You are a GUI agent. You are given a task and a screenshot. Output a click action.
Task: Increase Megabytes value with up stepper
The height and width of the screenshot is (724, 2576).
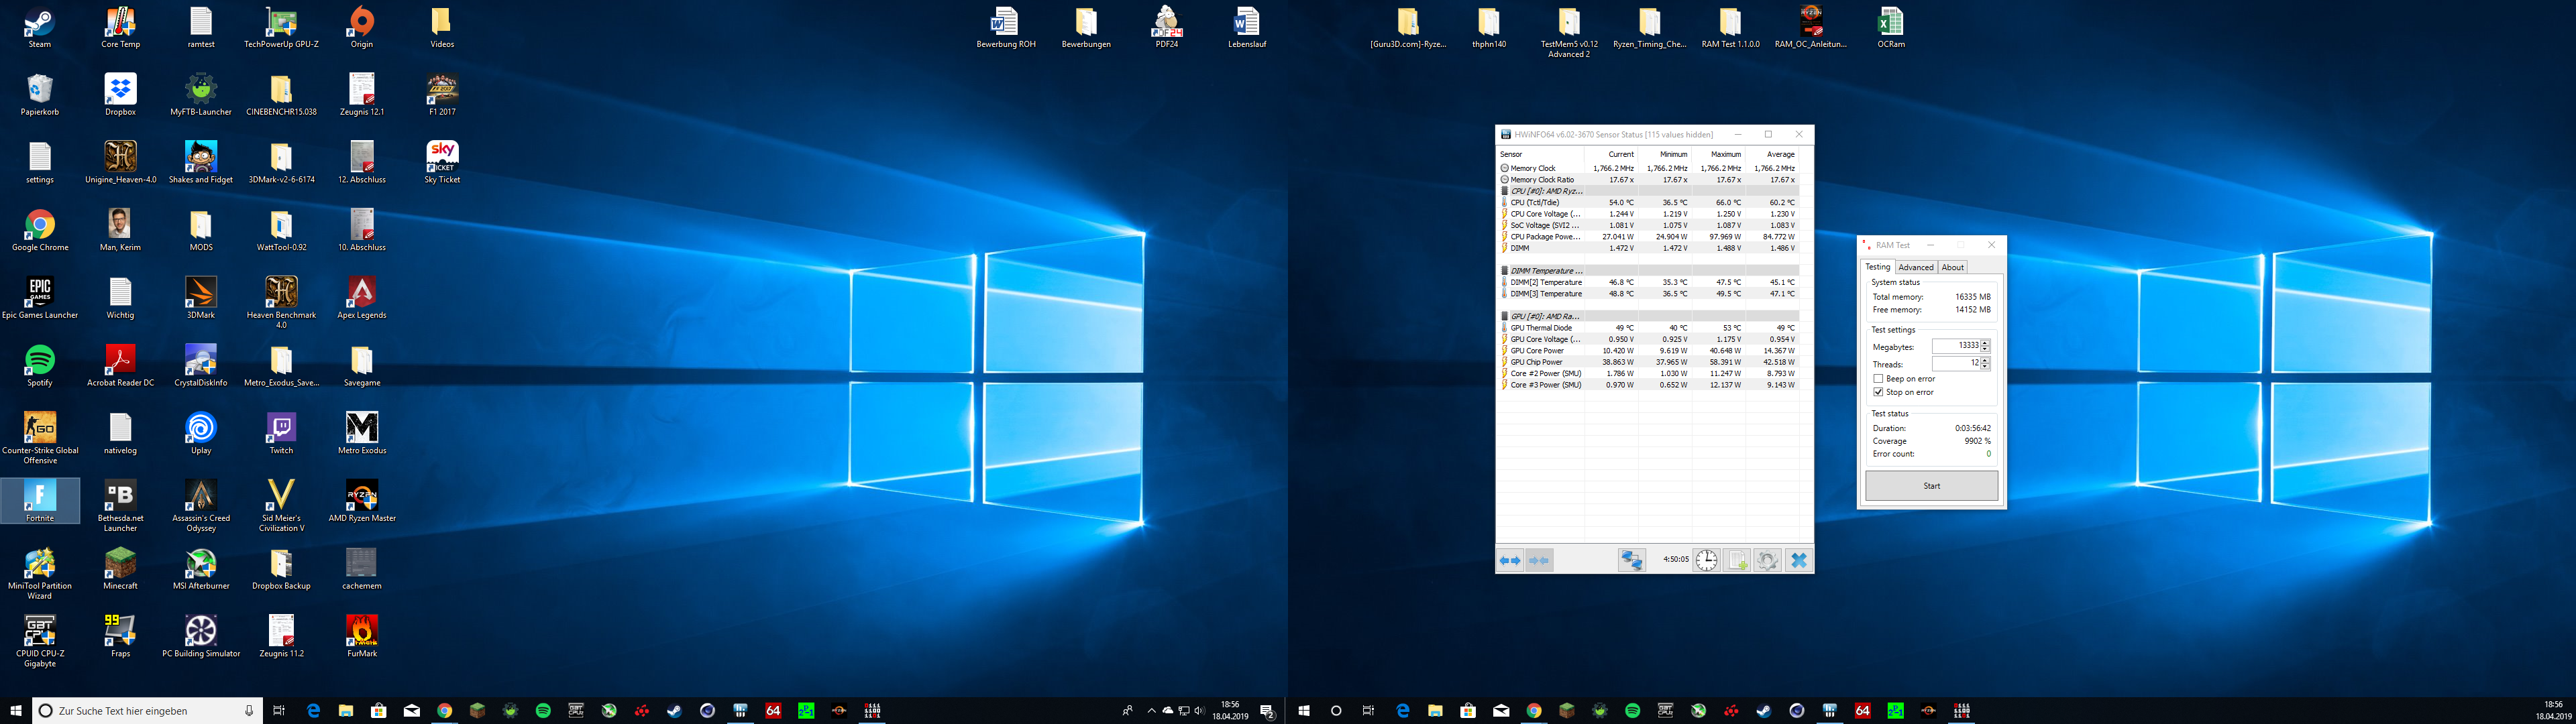click(x=1985, y=342)
